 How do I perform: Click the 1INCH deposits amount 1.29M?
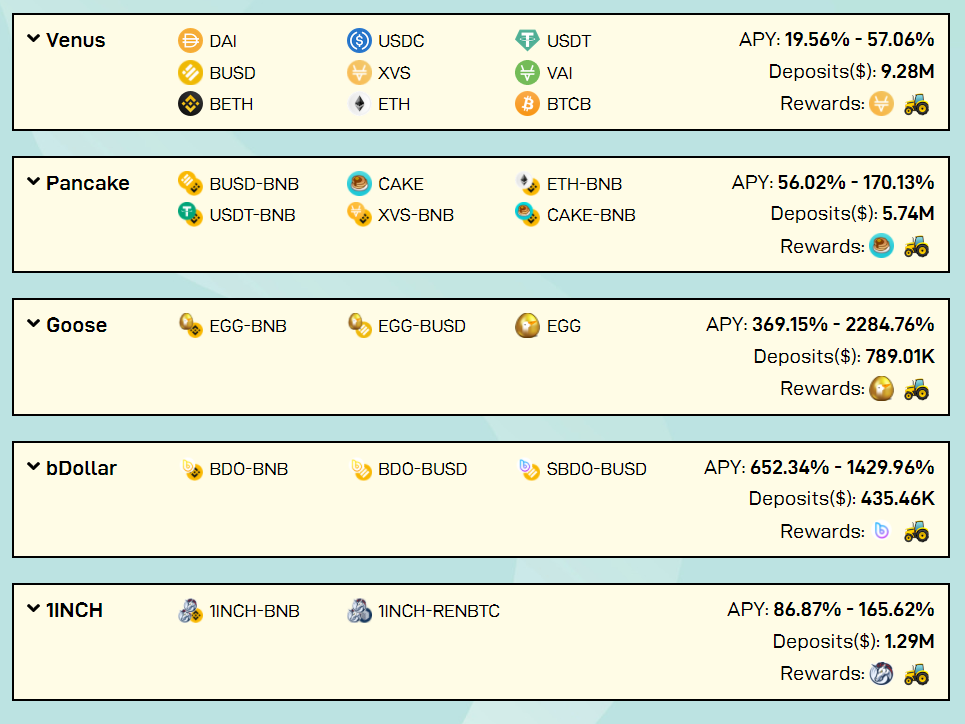[x=909, y=641]
